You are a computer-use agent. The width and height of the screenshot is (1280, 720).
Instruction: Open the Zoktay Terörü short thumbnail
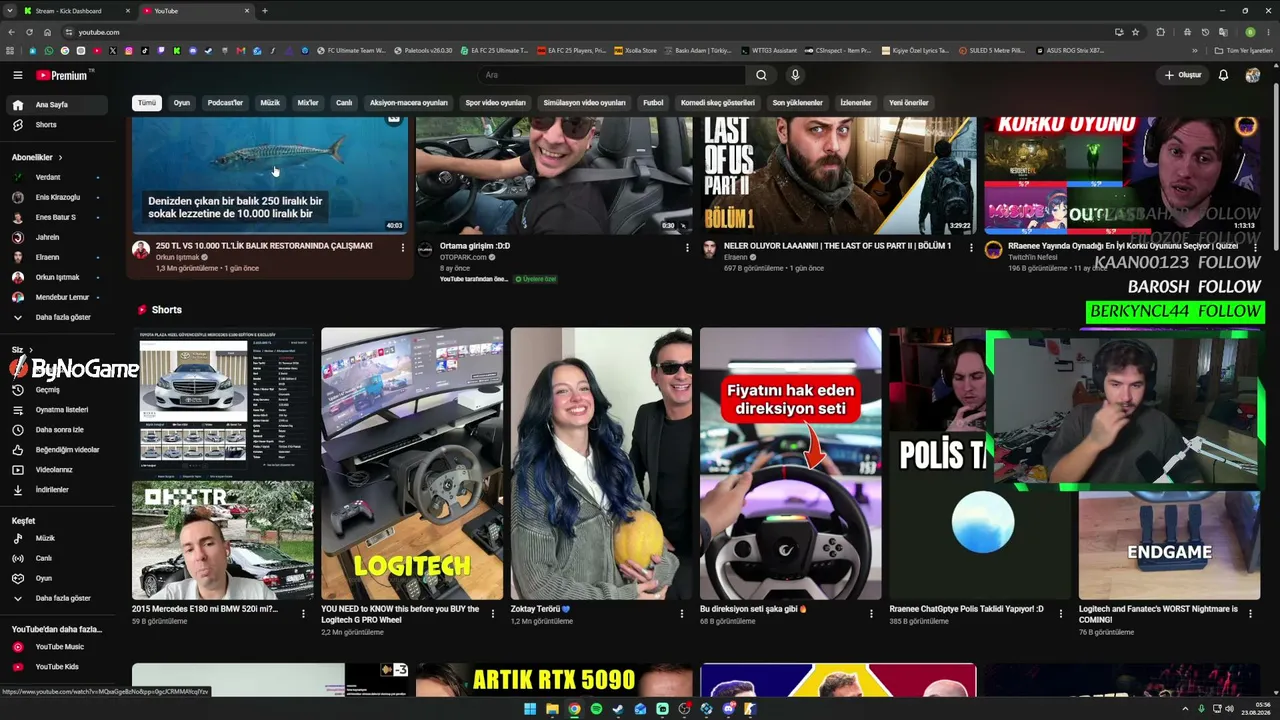pyautogui.click(x=601, y=464)
